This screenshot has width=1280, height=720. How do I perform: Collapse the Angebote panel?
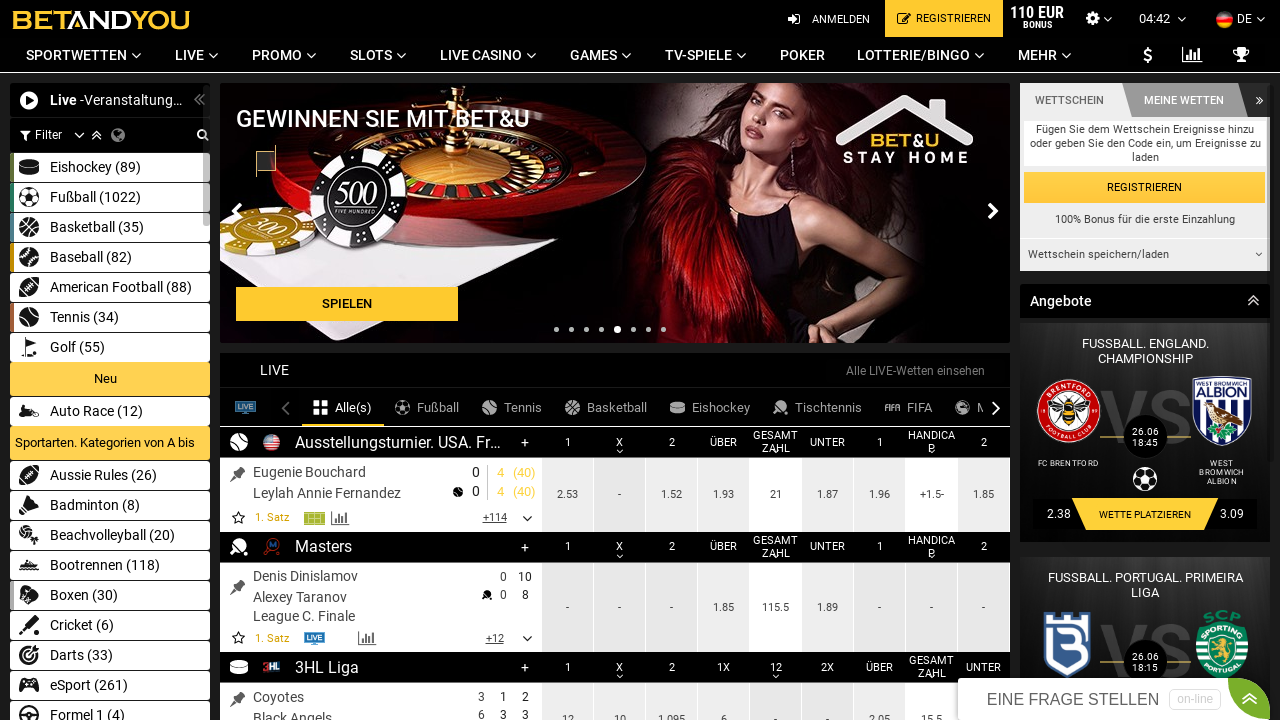pyautogui.click(x=1253, y=301)
